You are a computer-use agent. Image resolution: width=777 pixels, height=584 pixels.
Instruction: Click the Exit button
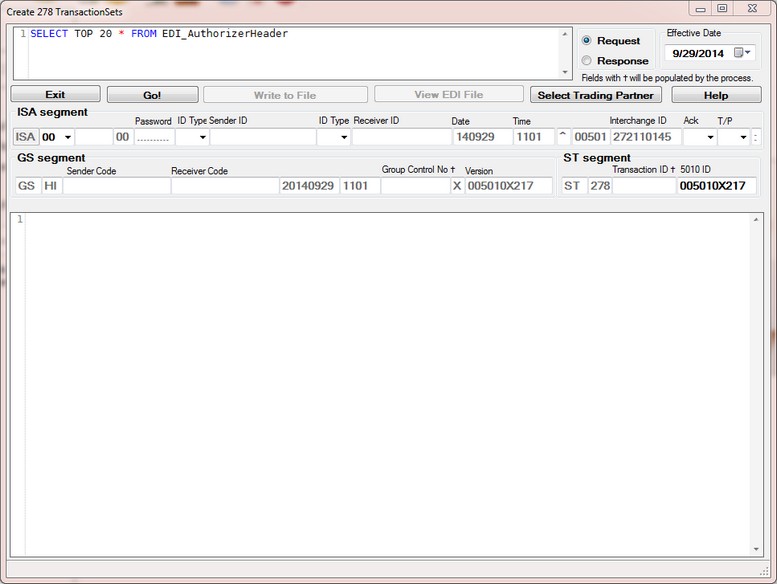click(55, 95)
